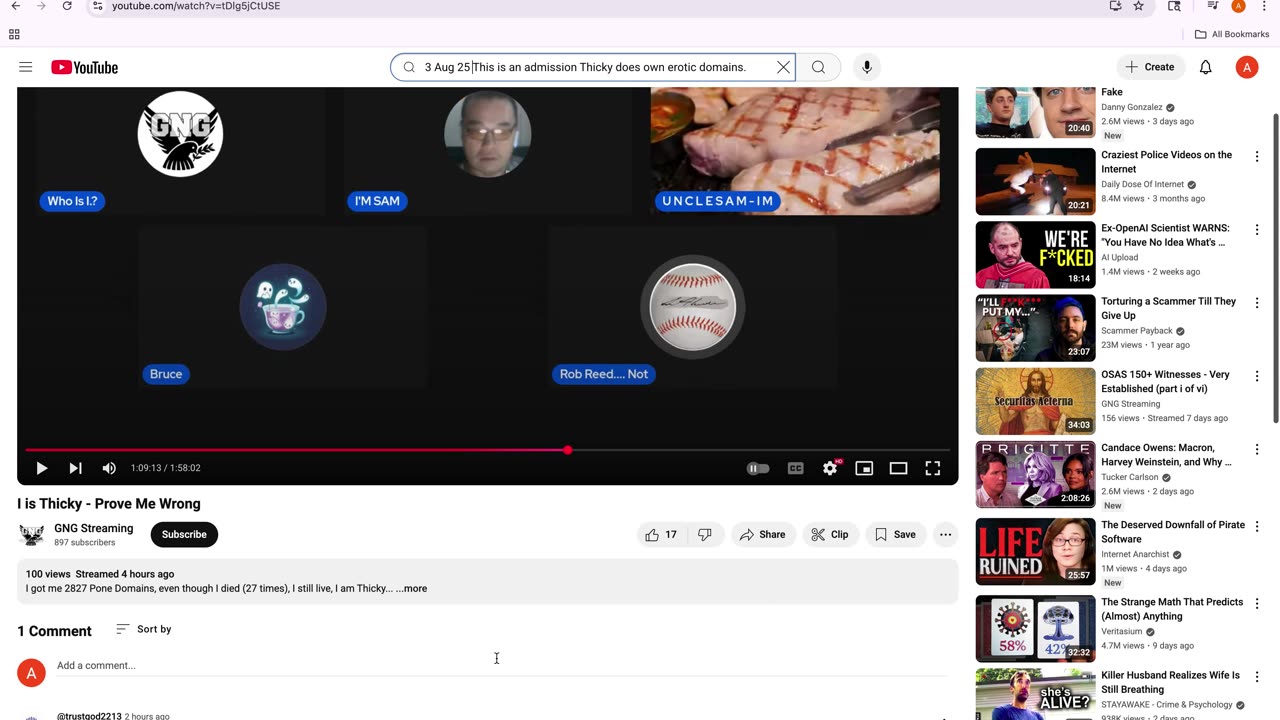
Task: Open the notifications bell
Action: pyautogui.click(x=1206, y=67)
